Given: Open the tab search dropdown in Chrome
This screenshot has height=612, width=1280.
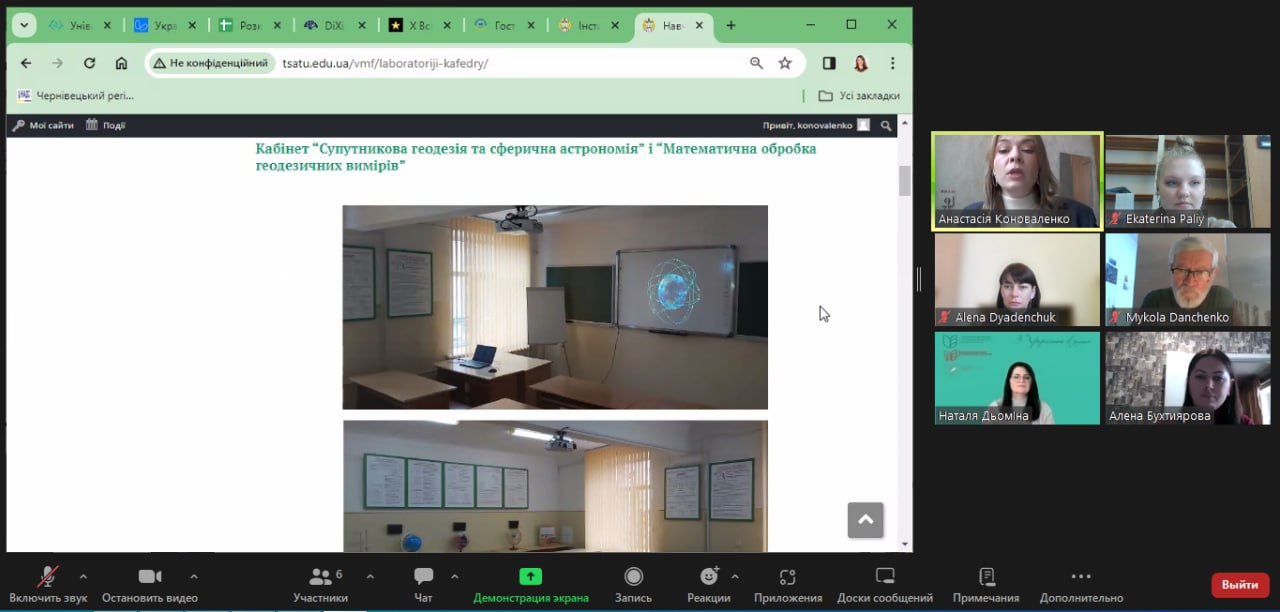Looking at the screenshot, I should (24, 25).
